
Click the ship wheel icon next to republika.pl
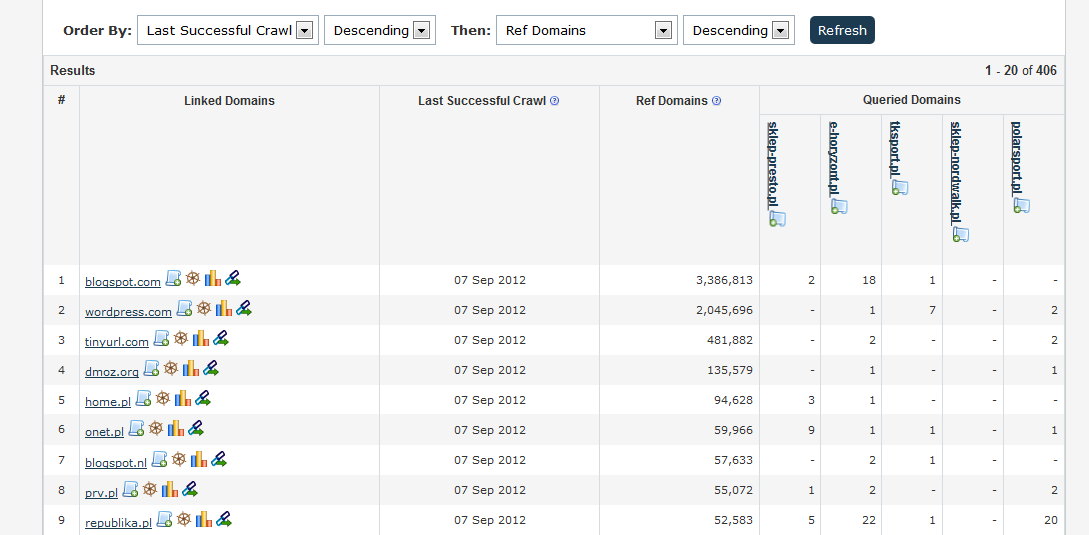coord(185,519)
